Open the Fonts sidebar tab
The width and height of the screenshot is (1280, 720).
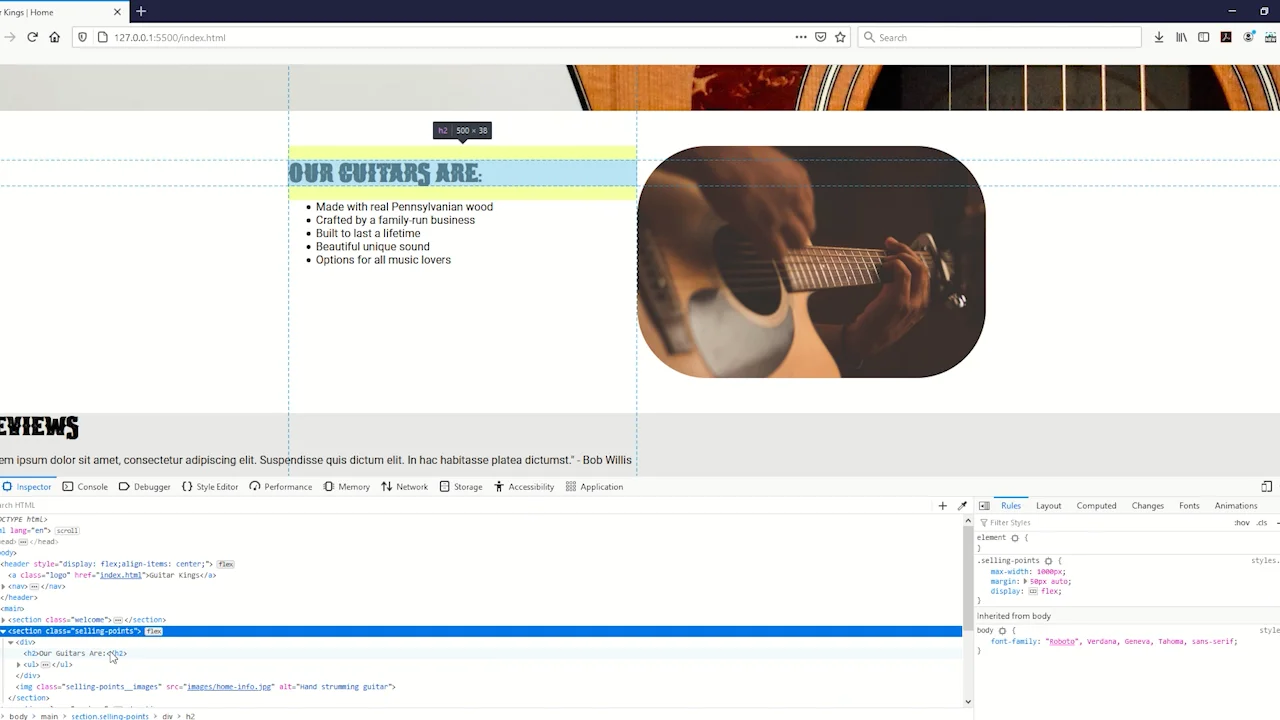point(1189,506)
